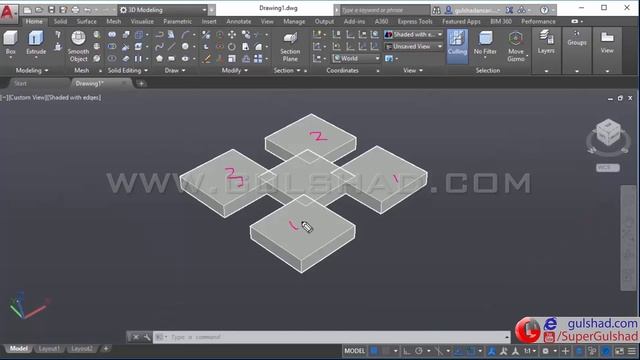Expand the Draw panel
640x360 pixels.
tap(175, 71)
